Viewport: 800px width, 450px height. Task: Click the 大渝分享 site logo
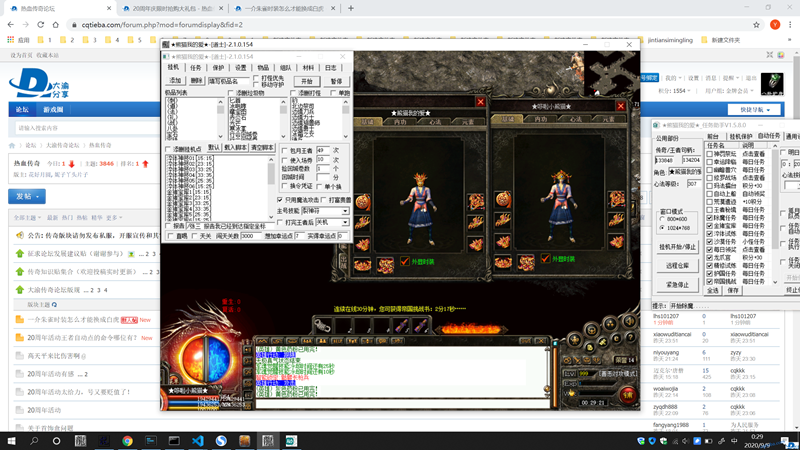[x=39, y=84]
